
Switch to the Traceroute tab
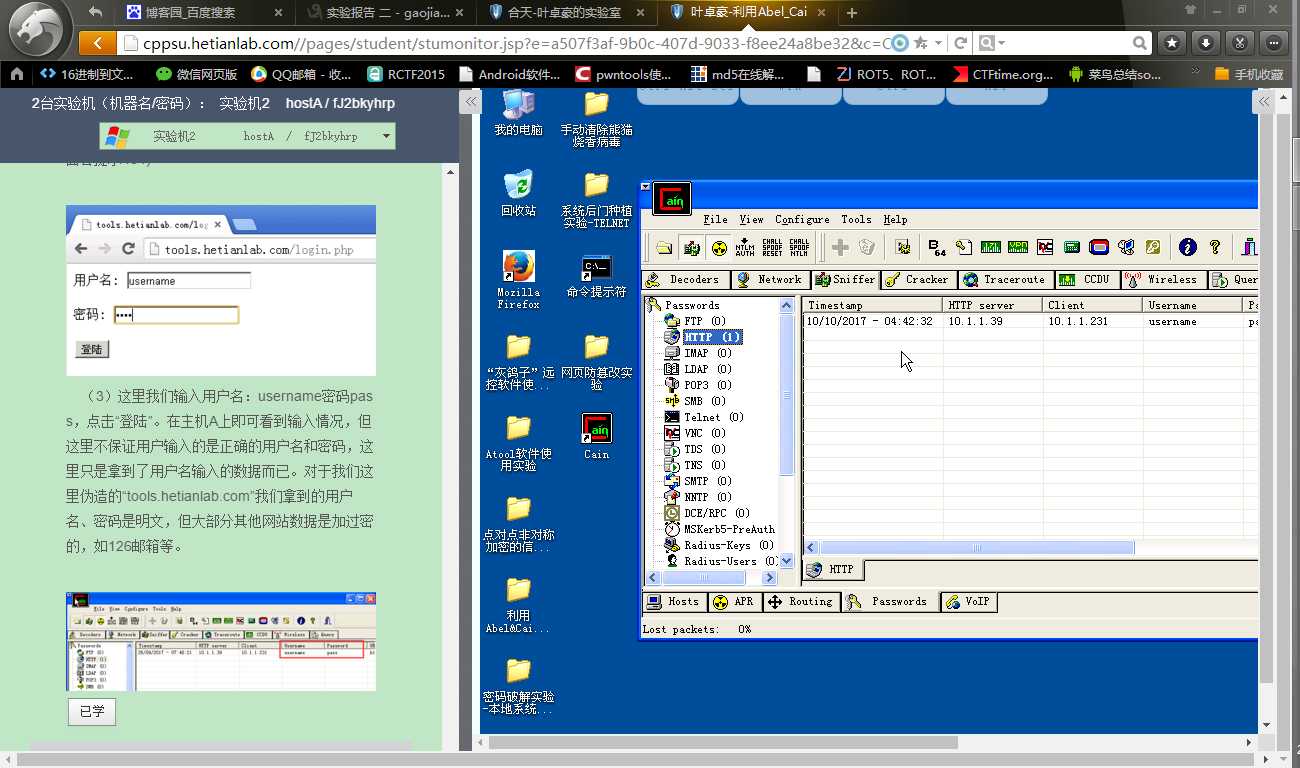(1005, 280)
